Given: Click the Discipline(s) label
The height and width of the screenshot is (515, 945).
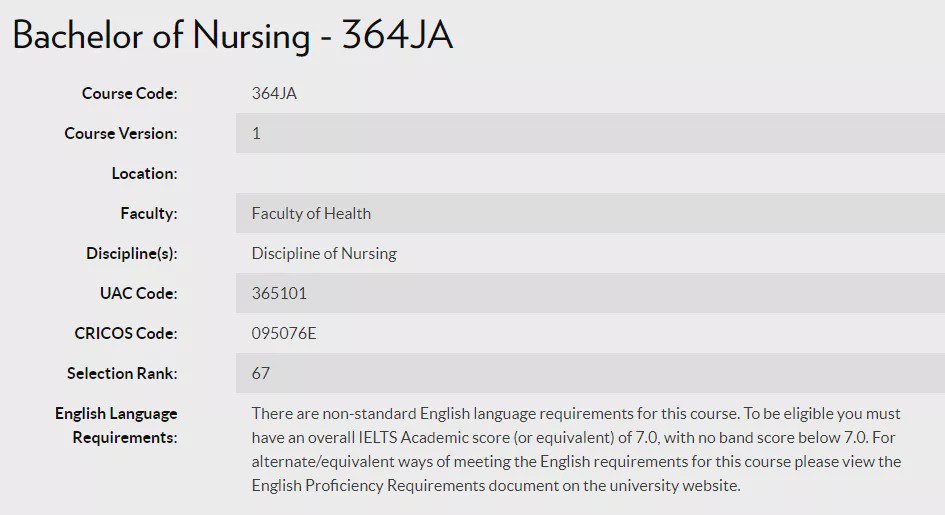Looking at the screenshot, I should 131,253.
